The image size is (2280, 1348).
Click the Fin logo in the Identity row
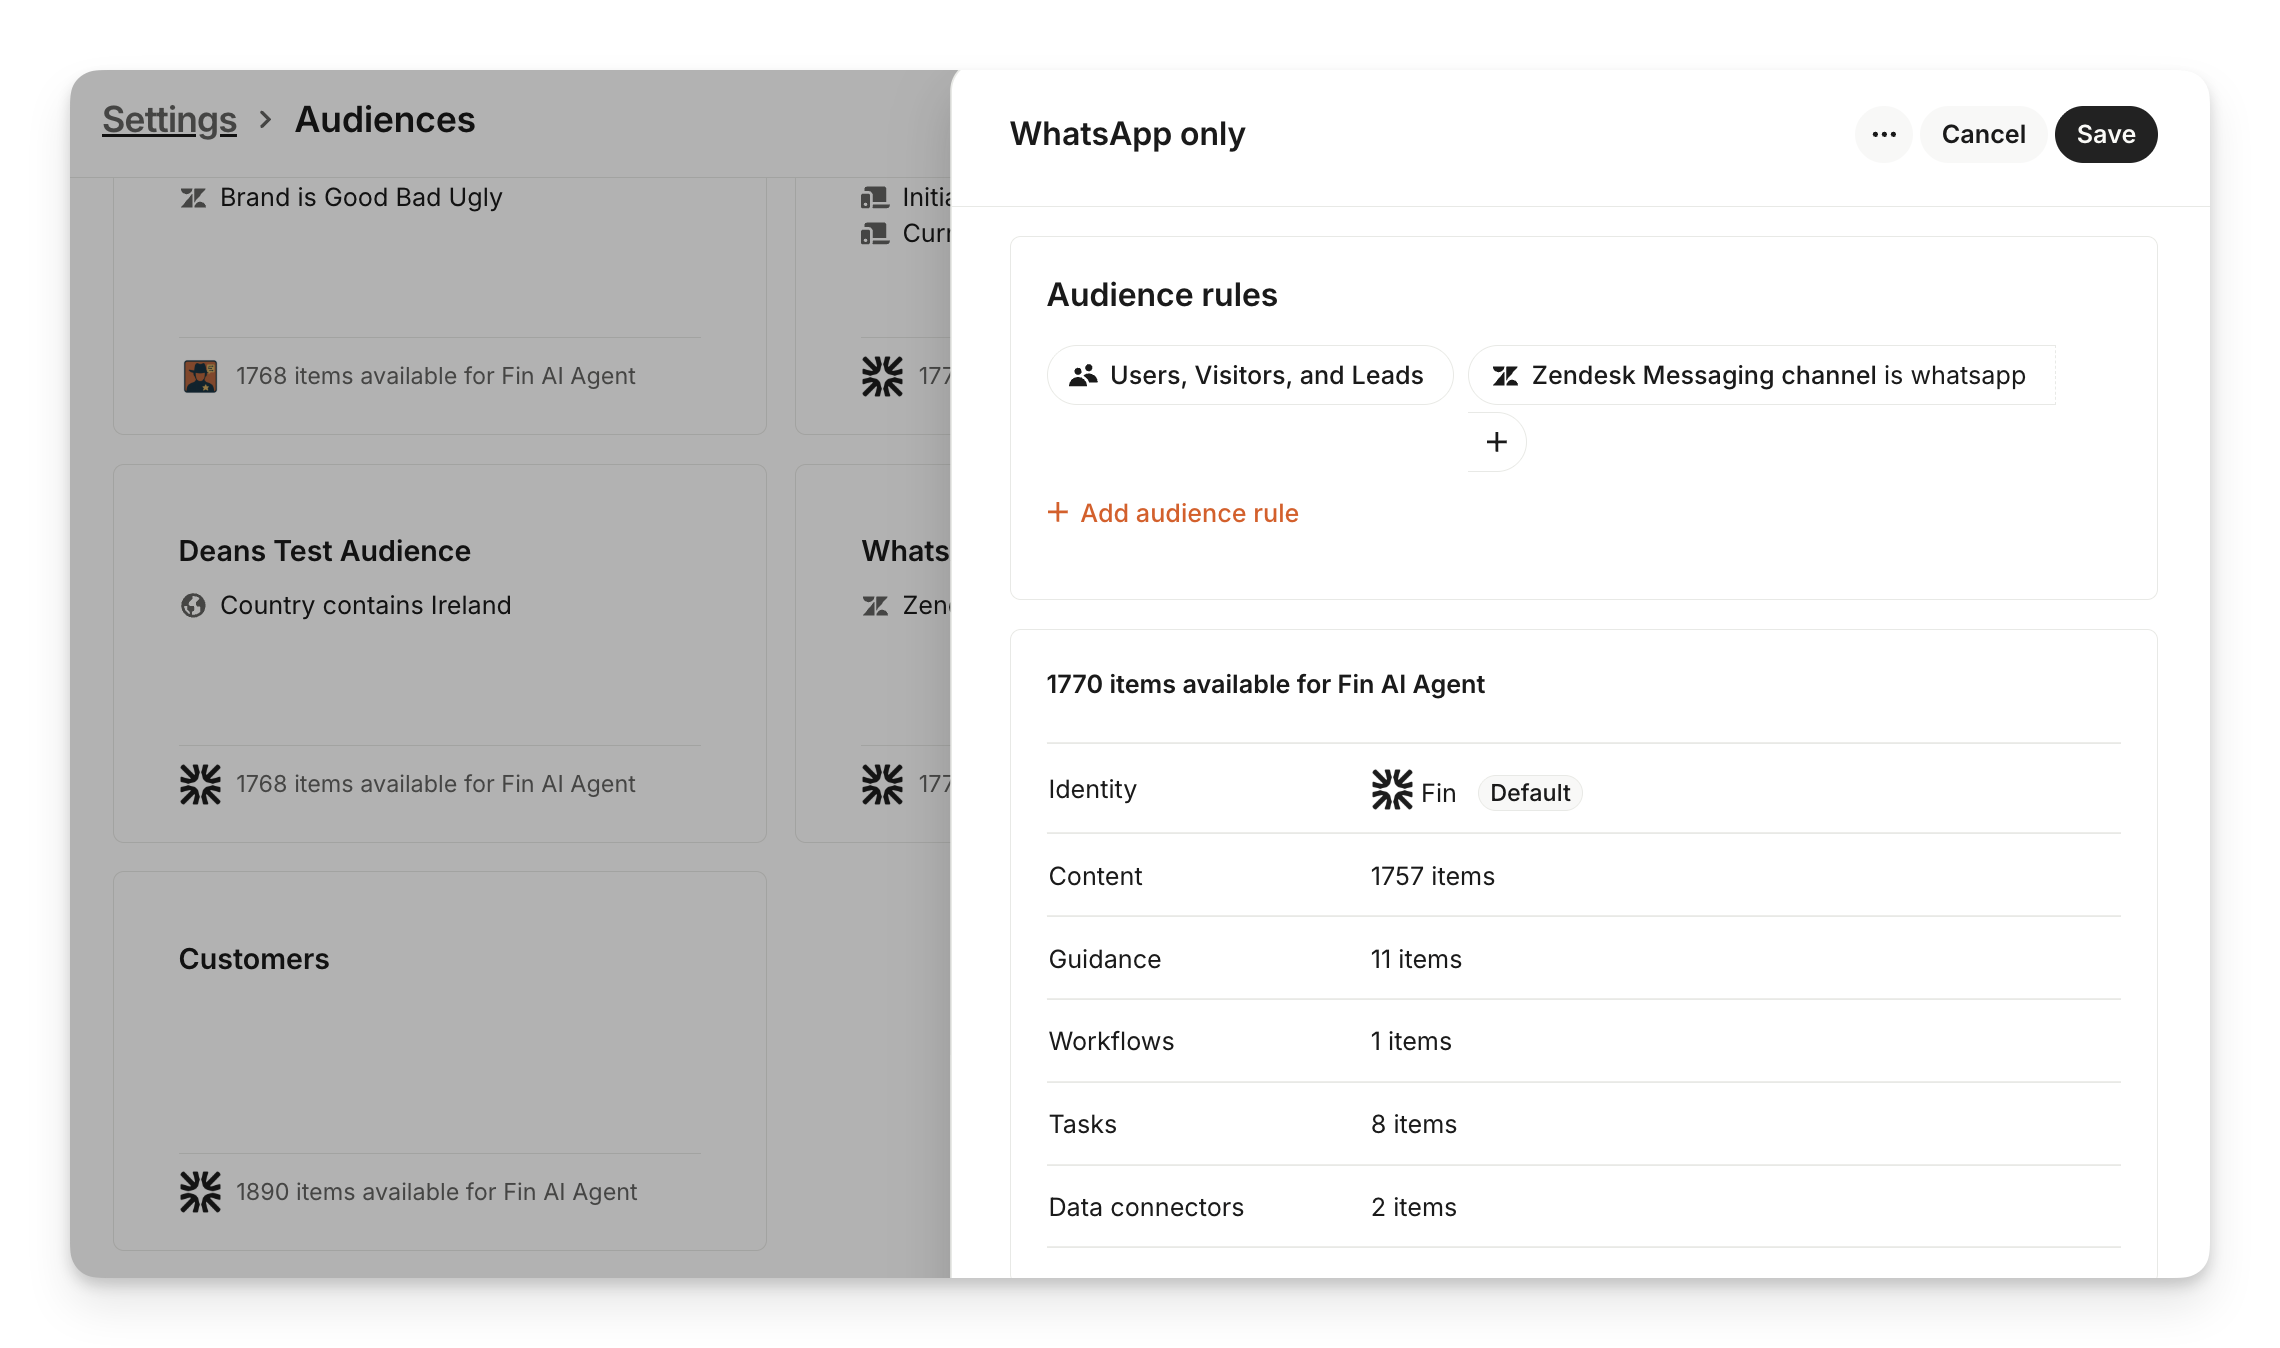1391,790
